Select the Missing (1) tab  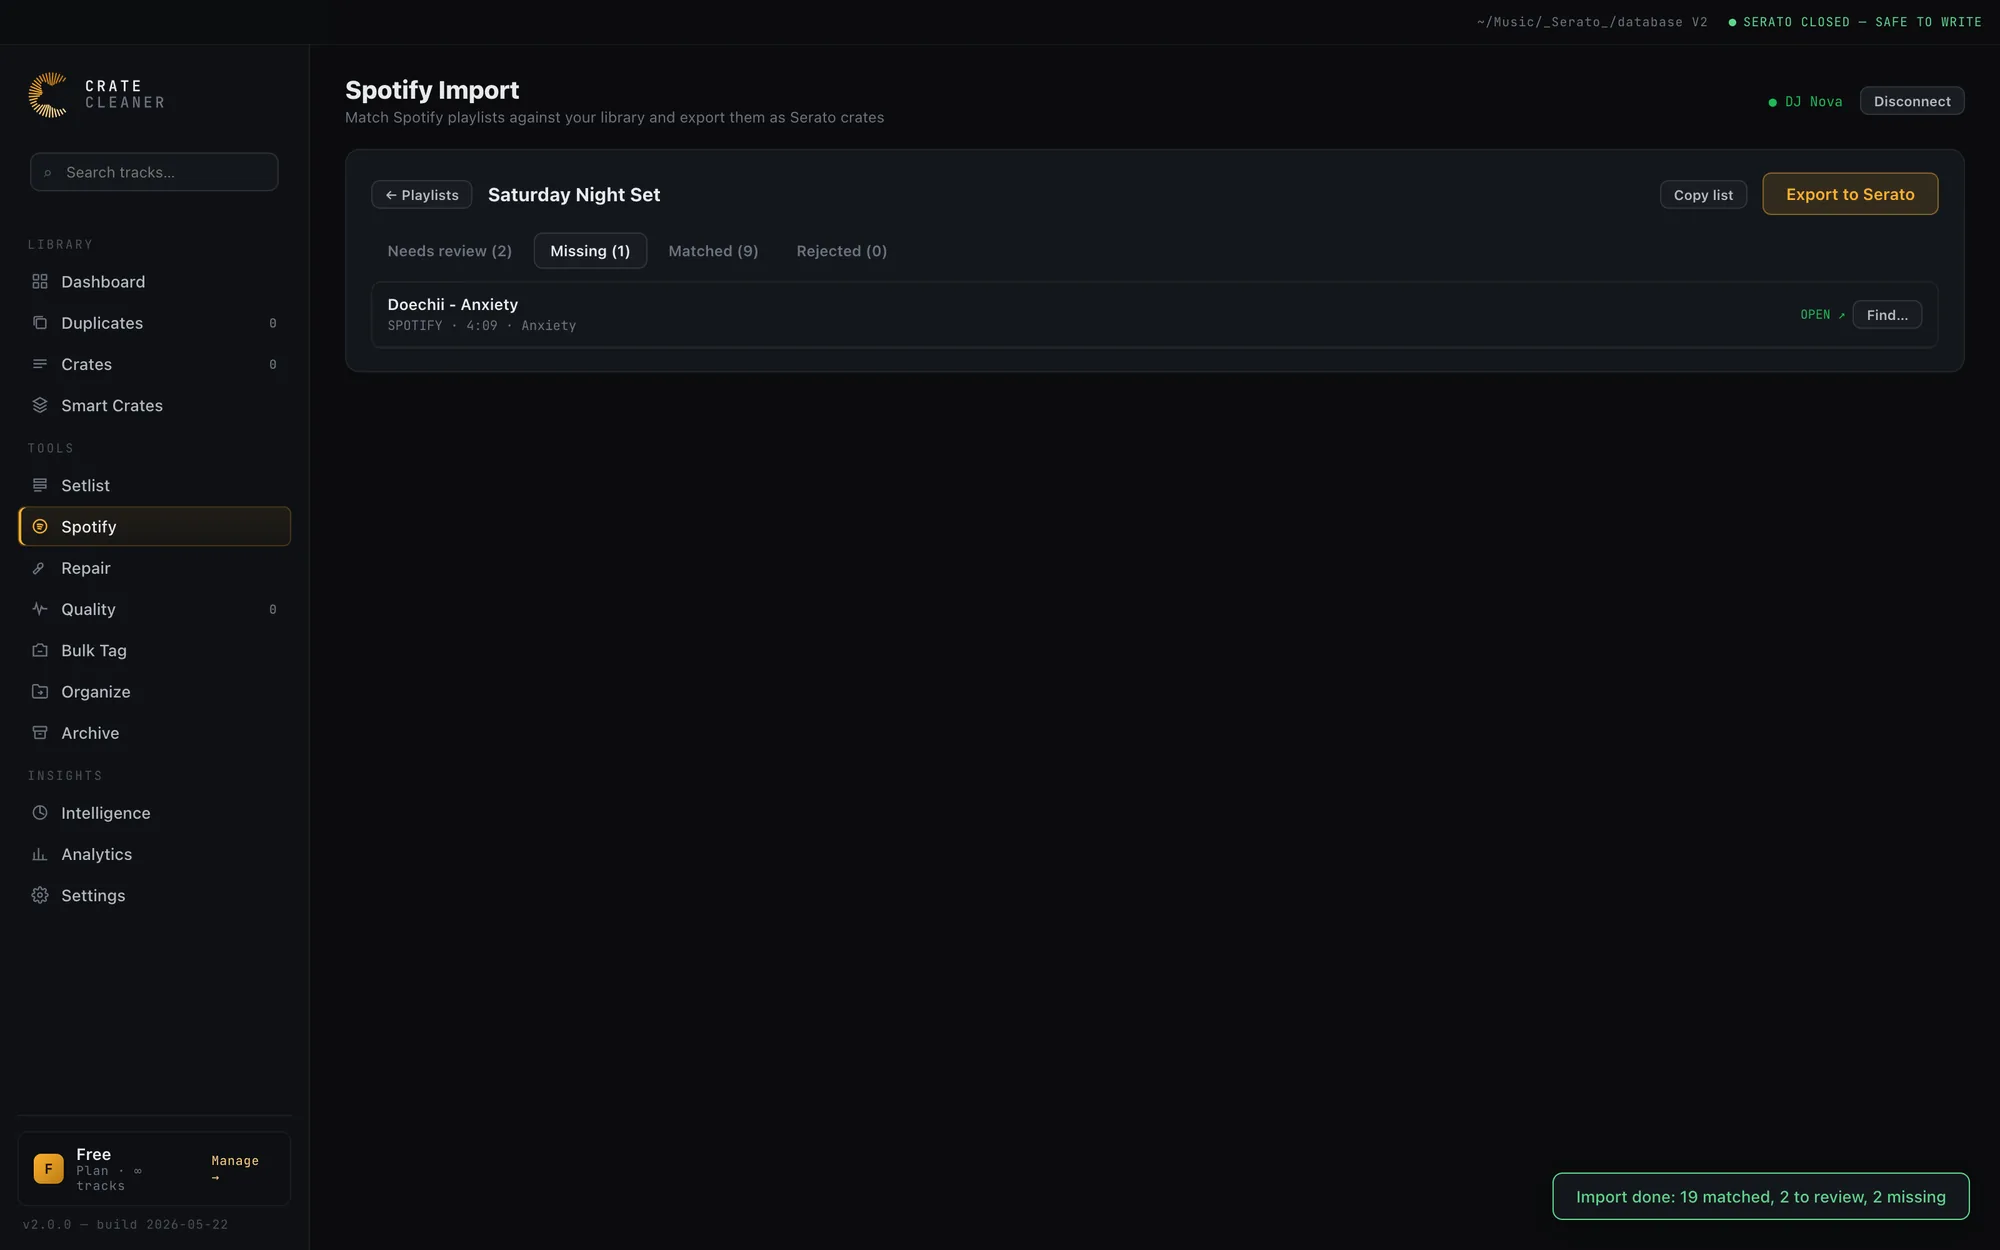click(x=590, y=251)
